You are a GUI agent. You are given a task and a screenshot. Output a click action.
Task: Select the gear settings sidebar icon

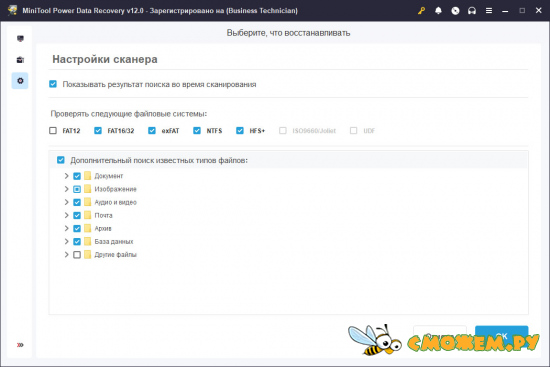(20, 81)
